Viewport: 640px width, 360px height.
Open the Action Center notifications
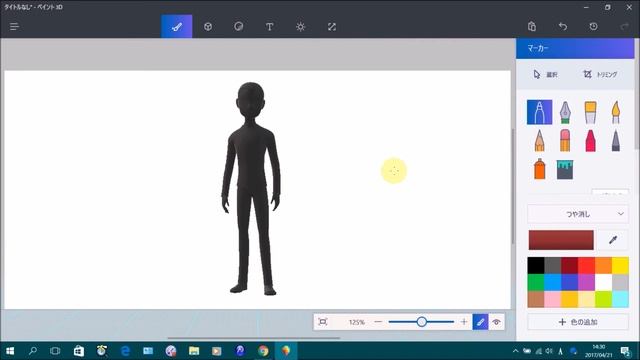pos(625,351)
